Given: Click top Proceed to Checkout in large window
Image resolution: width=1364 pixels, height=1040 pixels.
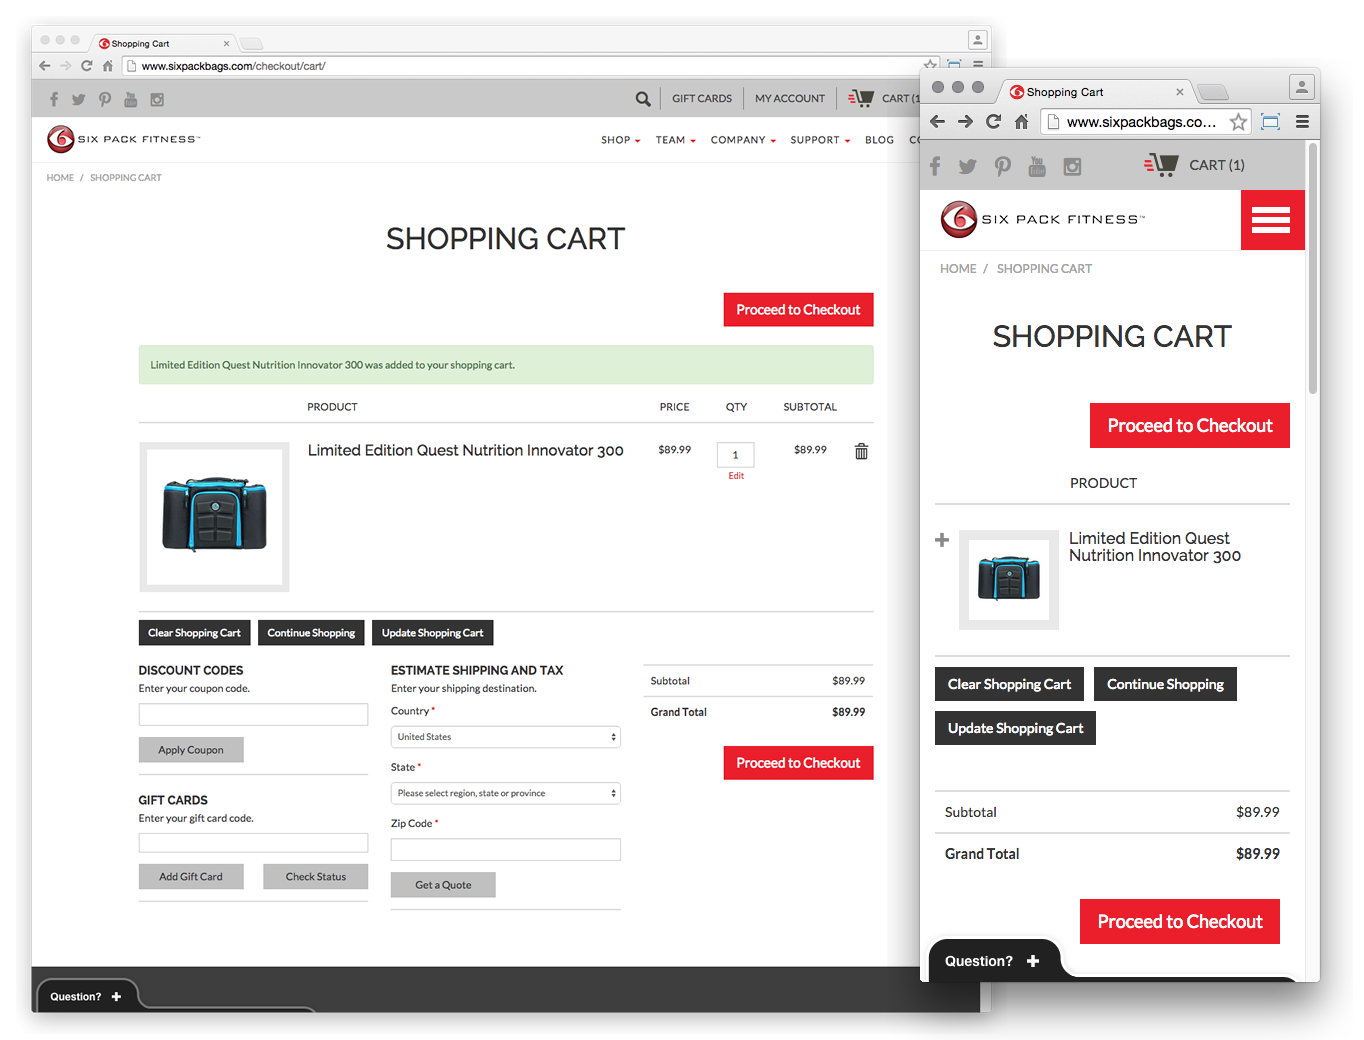Looking at the screenshot, I should click(x=798, y=310).
